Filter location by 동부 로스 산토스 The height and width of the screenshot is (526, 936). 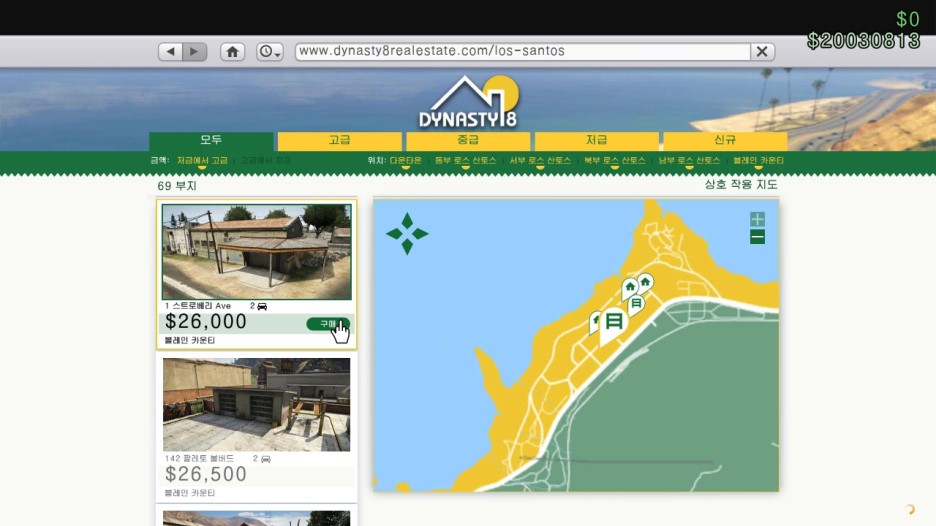point(464,160)
